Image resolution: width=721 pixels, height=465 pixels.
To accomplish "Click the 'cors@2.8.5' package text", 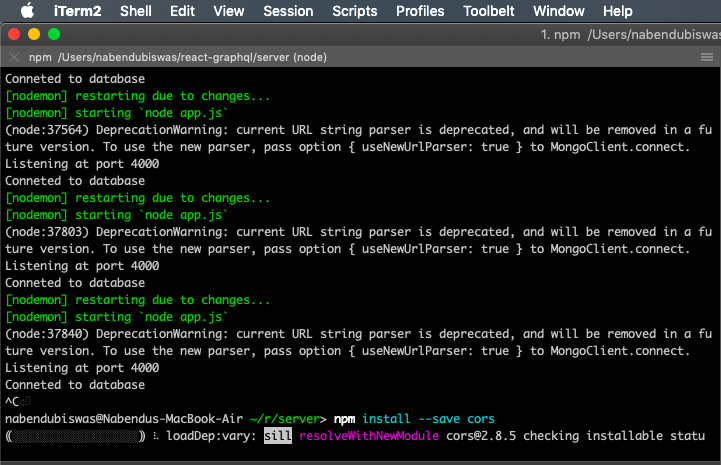I will (x=481, y=436).
